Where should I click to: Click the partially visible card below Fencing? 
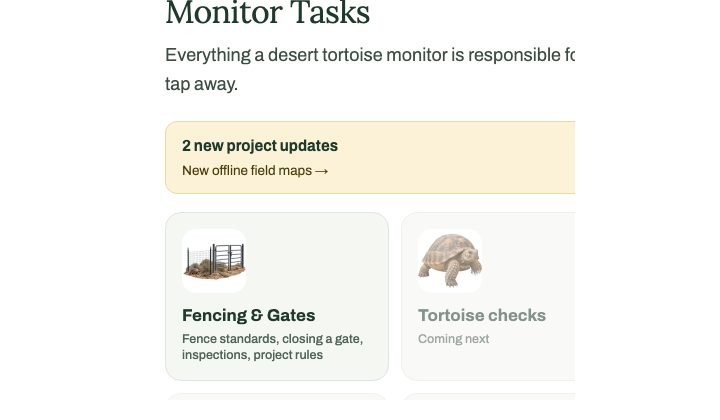(x=277, y=396)
